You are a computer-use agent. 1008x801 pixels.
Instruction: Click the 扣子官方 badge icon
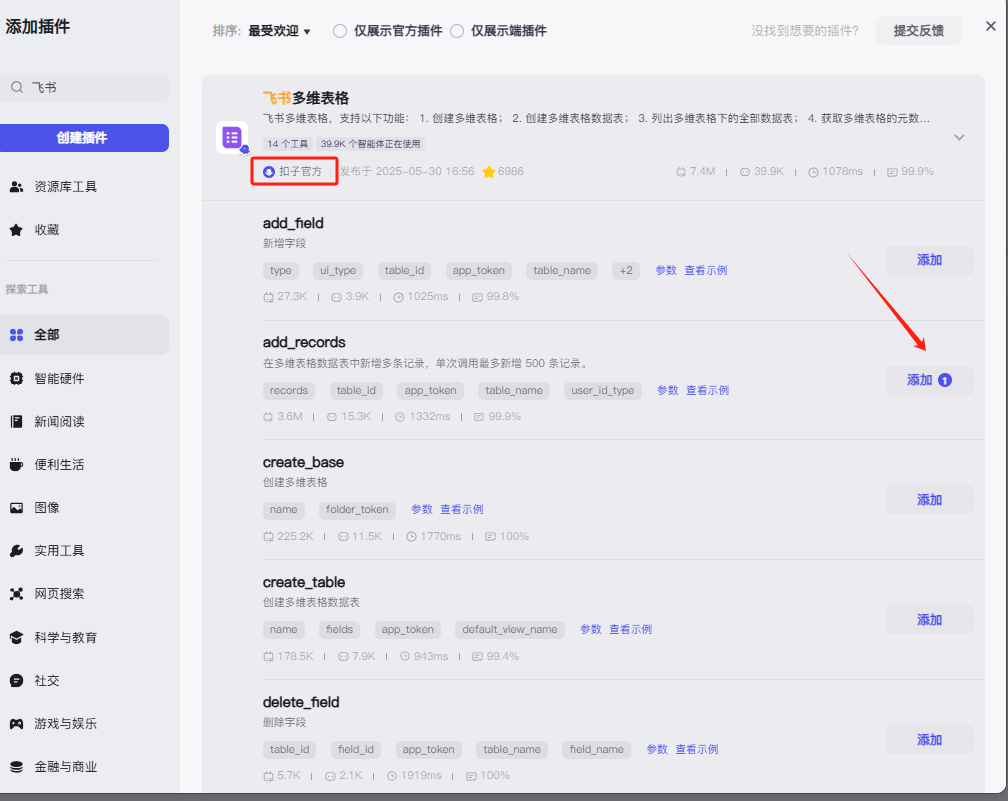click(269, 172)
